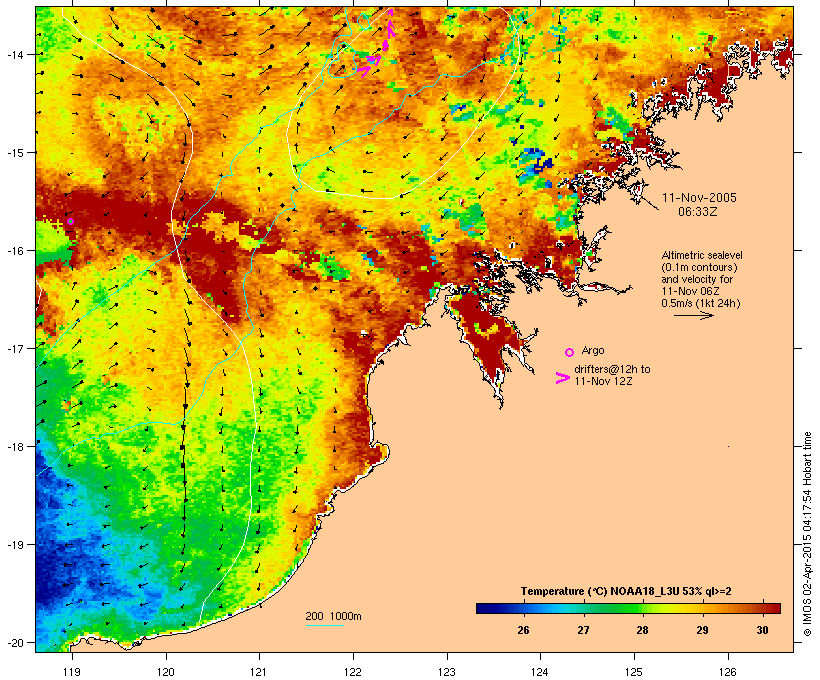820x680 pixels.
Task: Click the latitude axis label -19
Action: coord(15,545)
